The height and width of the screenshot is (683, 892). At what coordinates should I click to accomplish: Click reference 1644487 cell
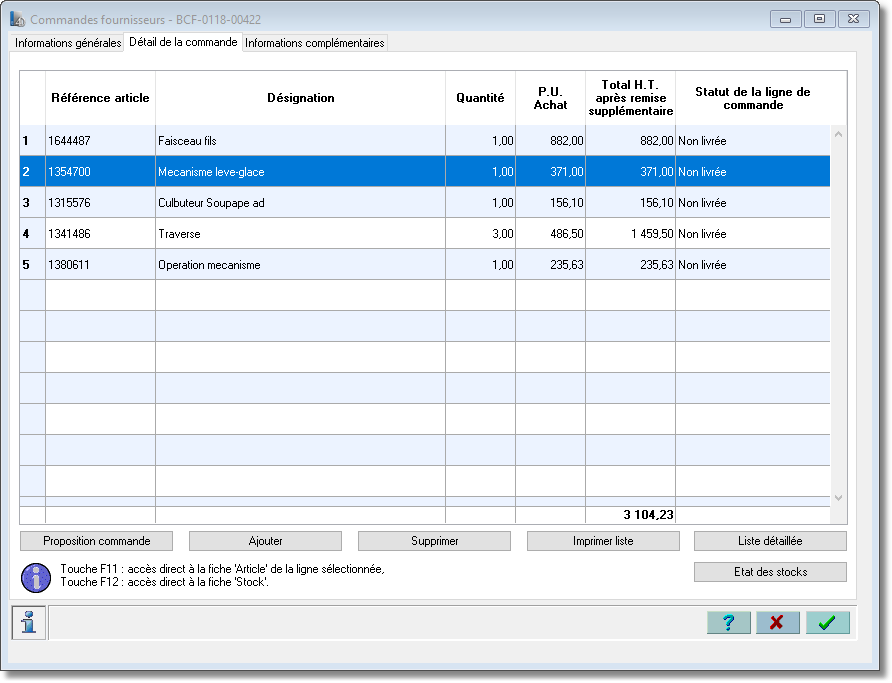[100, 140]
